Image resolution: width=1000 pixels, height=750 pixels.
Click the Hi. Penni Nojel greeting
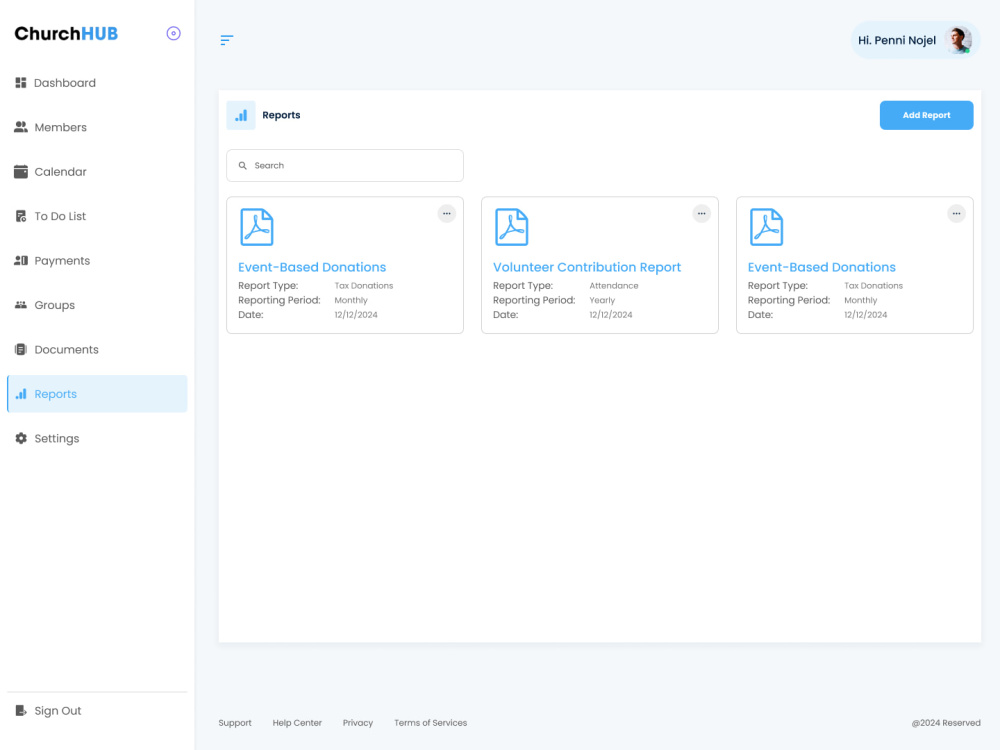tap(897, 40)
